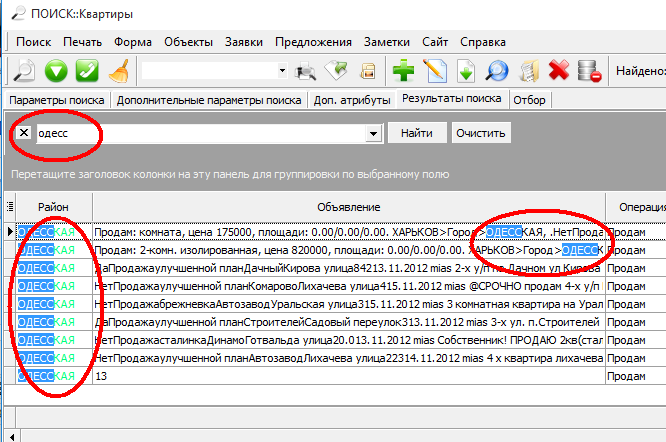666x442 pixels.
Task: Click the notepad with pencil icon
Action: pyautogui.click(x=435, y=71)
